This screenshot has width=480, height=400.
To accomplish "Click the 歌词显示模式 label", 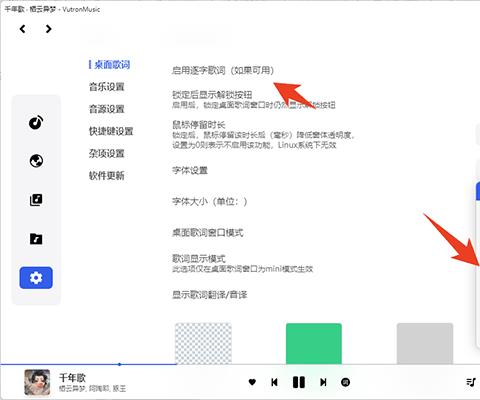I will pyautogui.click(x=199, y=258).
